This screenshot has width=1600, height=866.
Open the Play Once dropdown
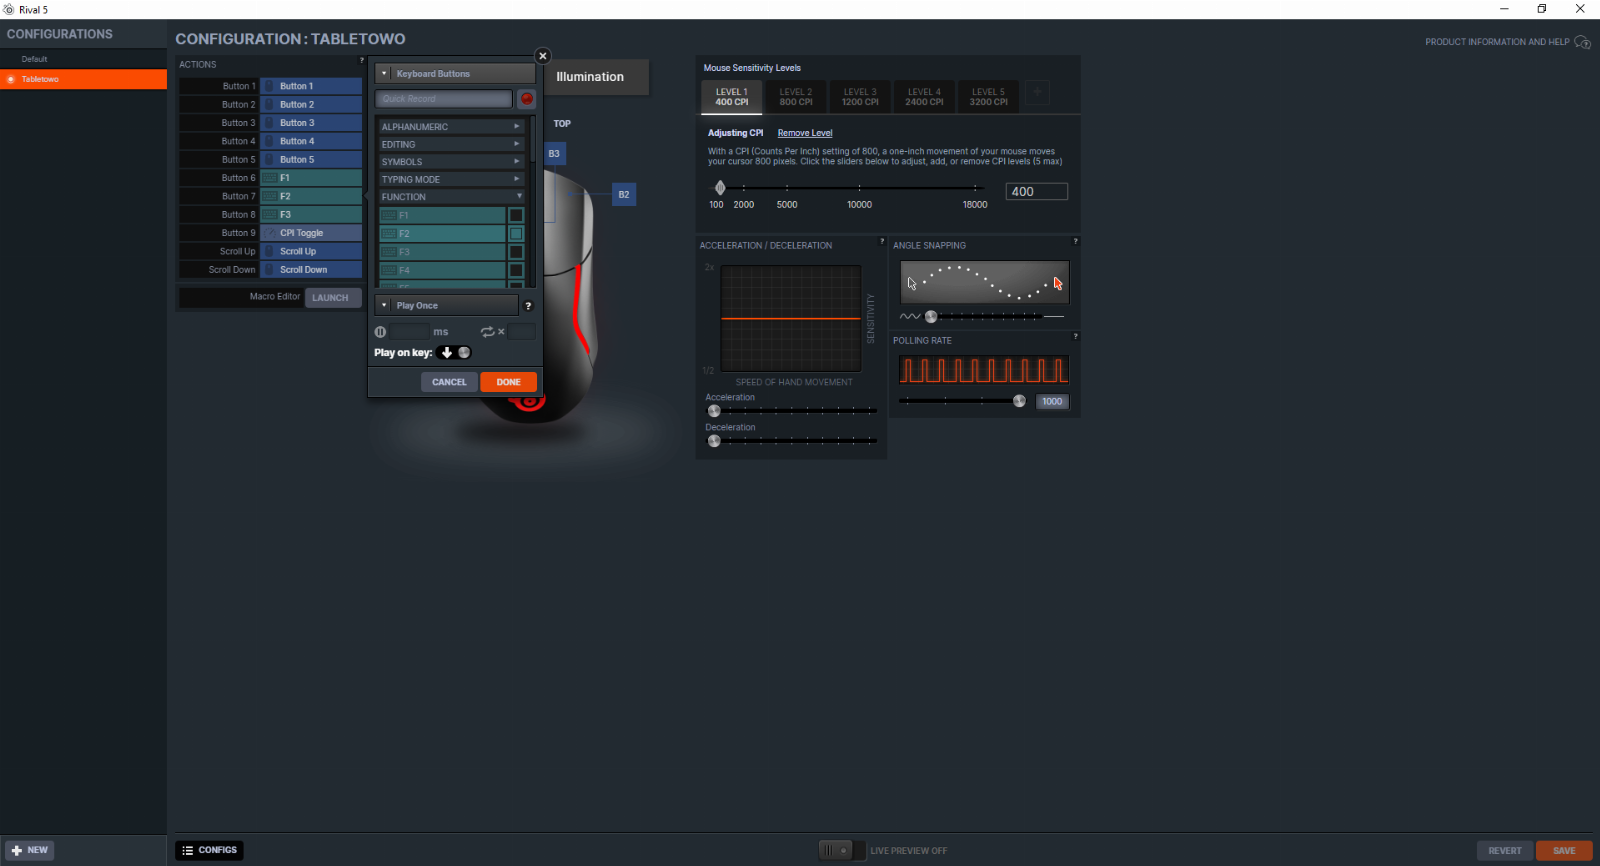pos(447,306)
